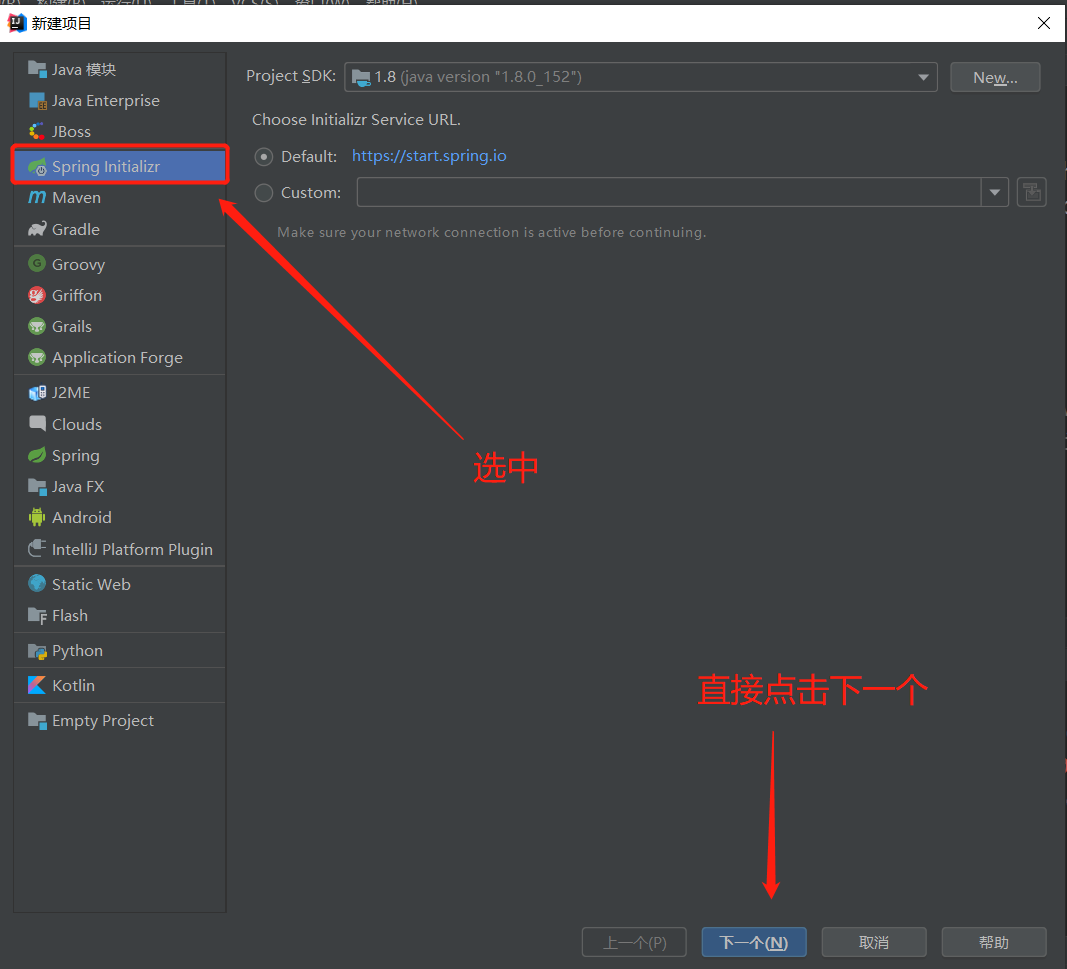Select Griffon project type label
This screenshot has height=969, width=1067.
click(x=77, y=295)
